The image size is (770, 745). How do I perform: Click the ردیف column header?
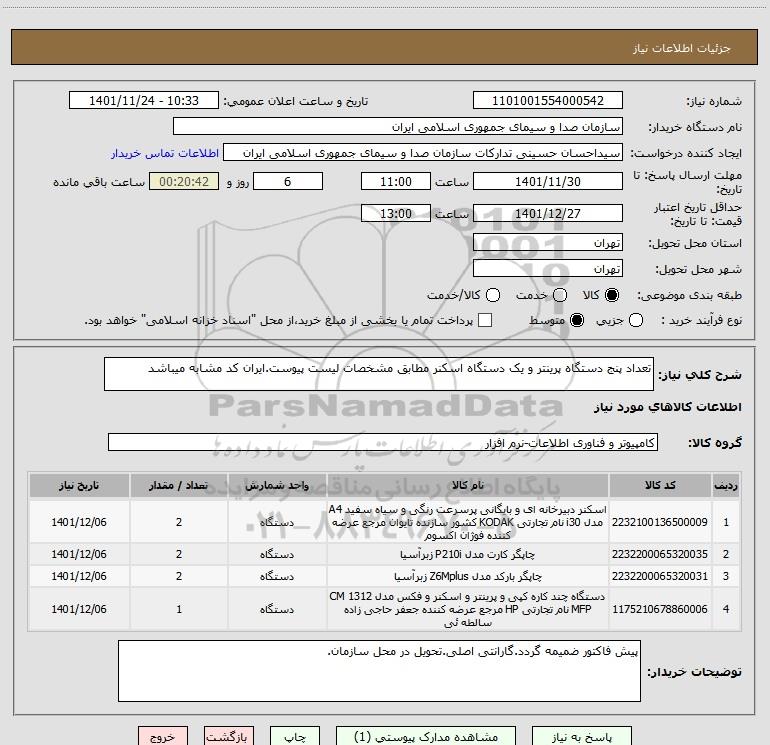point(726,485)
